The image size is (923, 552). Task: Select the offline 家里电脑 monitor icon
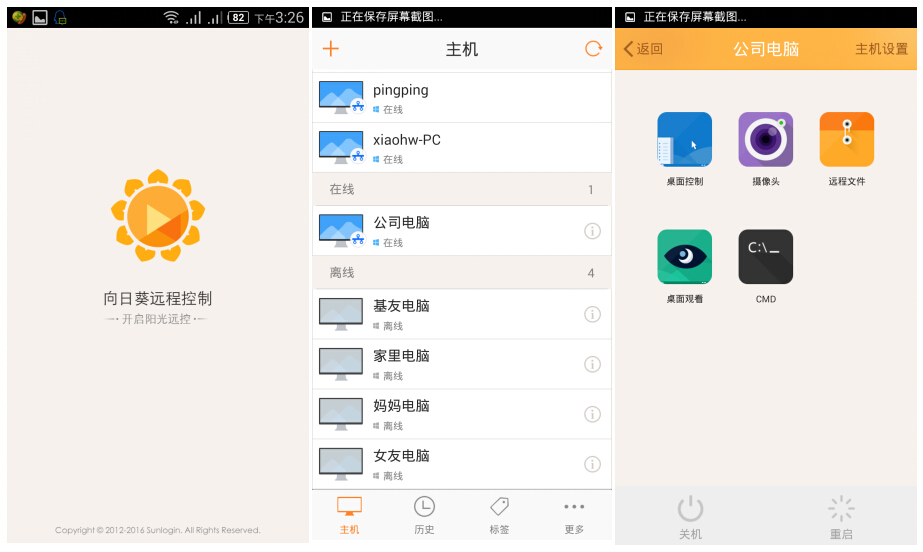pos(341,364)
